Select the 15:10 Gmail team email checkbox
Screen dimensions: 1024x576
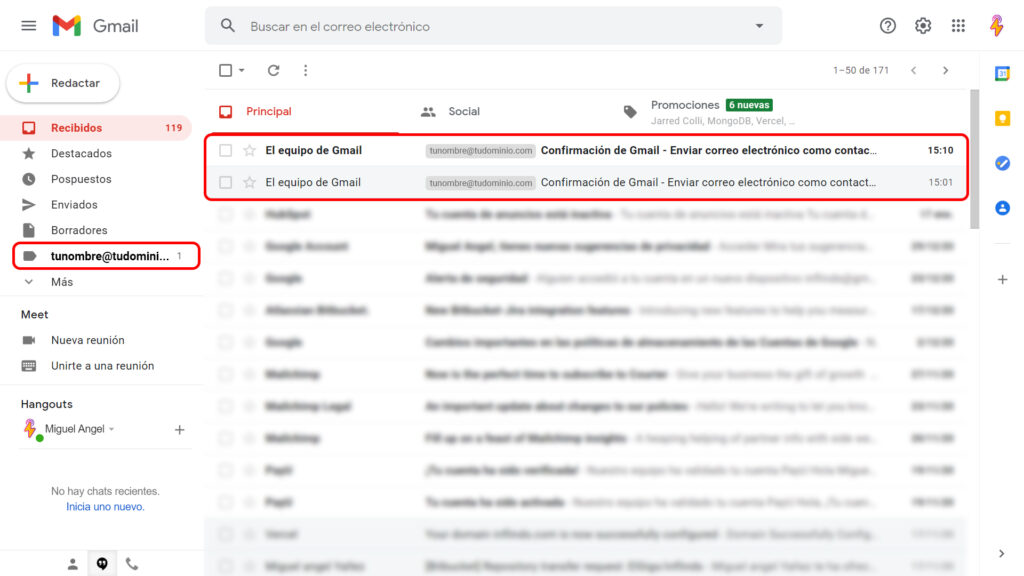(225, 151)
